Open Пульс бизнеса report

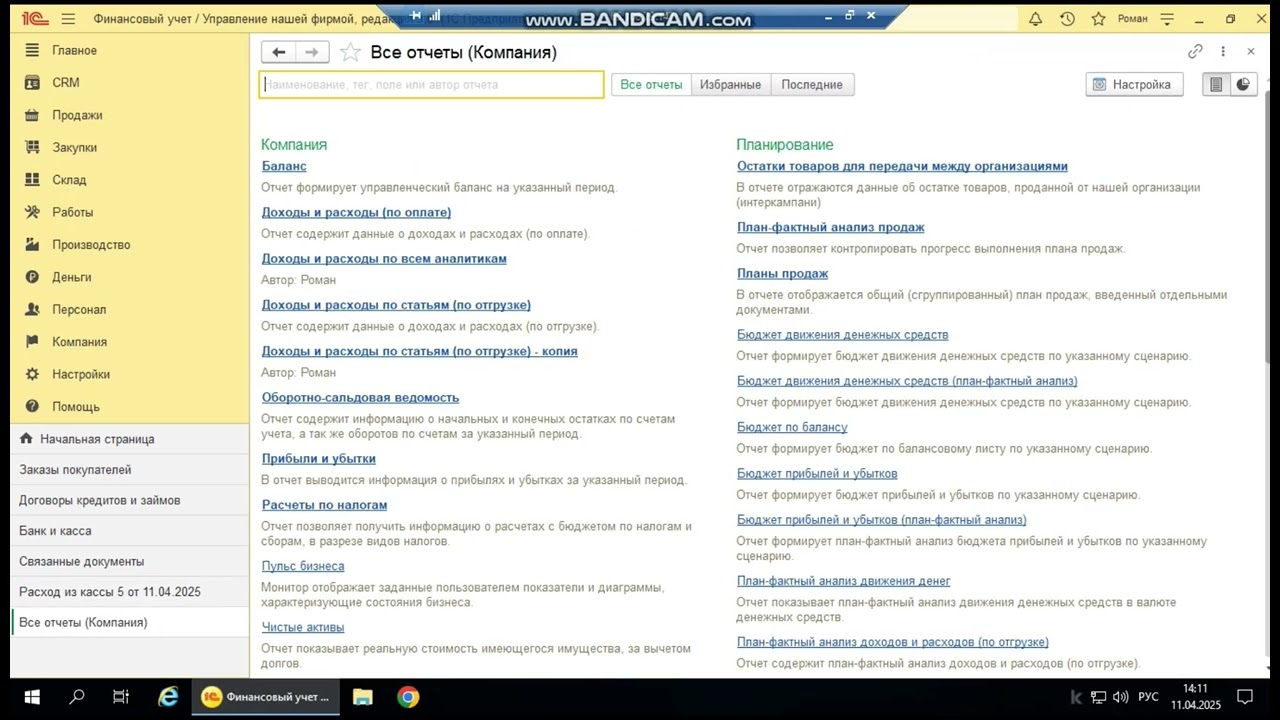[x=303, y=566]
